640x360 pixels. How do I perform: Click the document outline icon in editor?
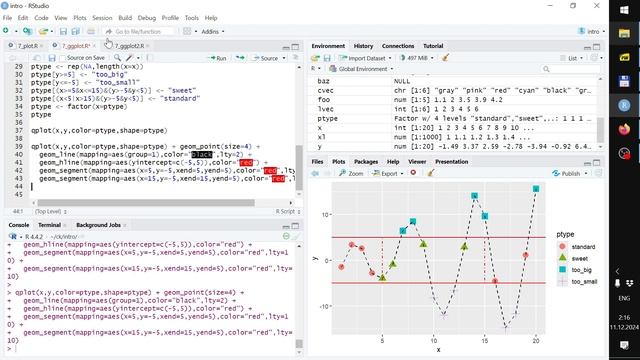click(296, 58)
